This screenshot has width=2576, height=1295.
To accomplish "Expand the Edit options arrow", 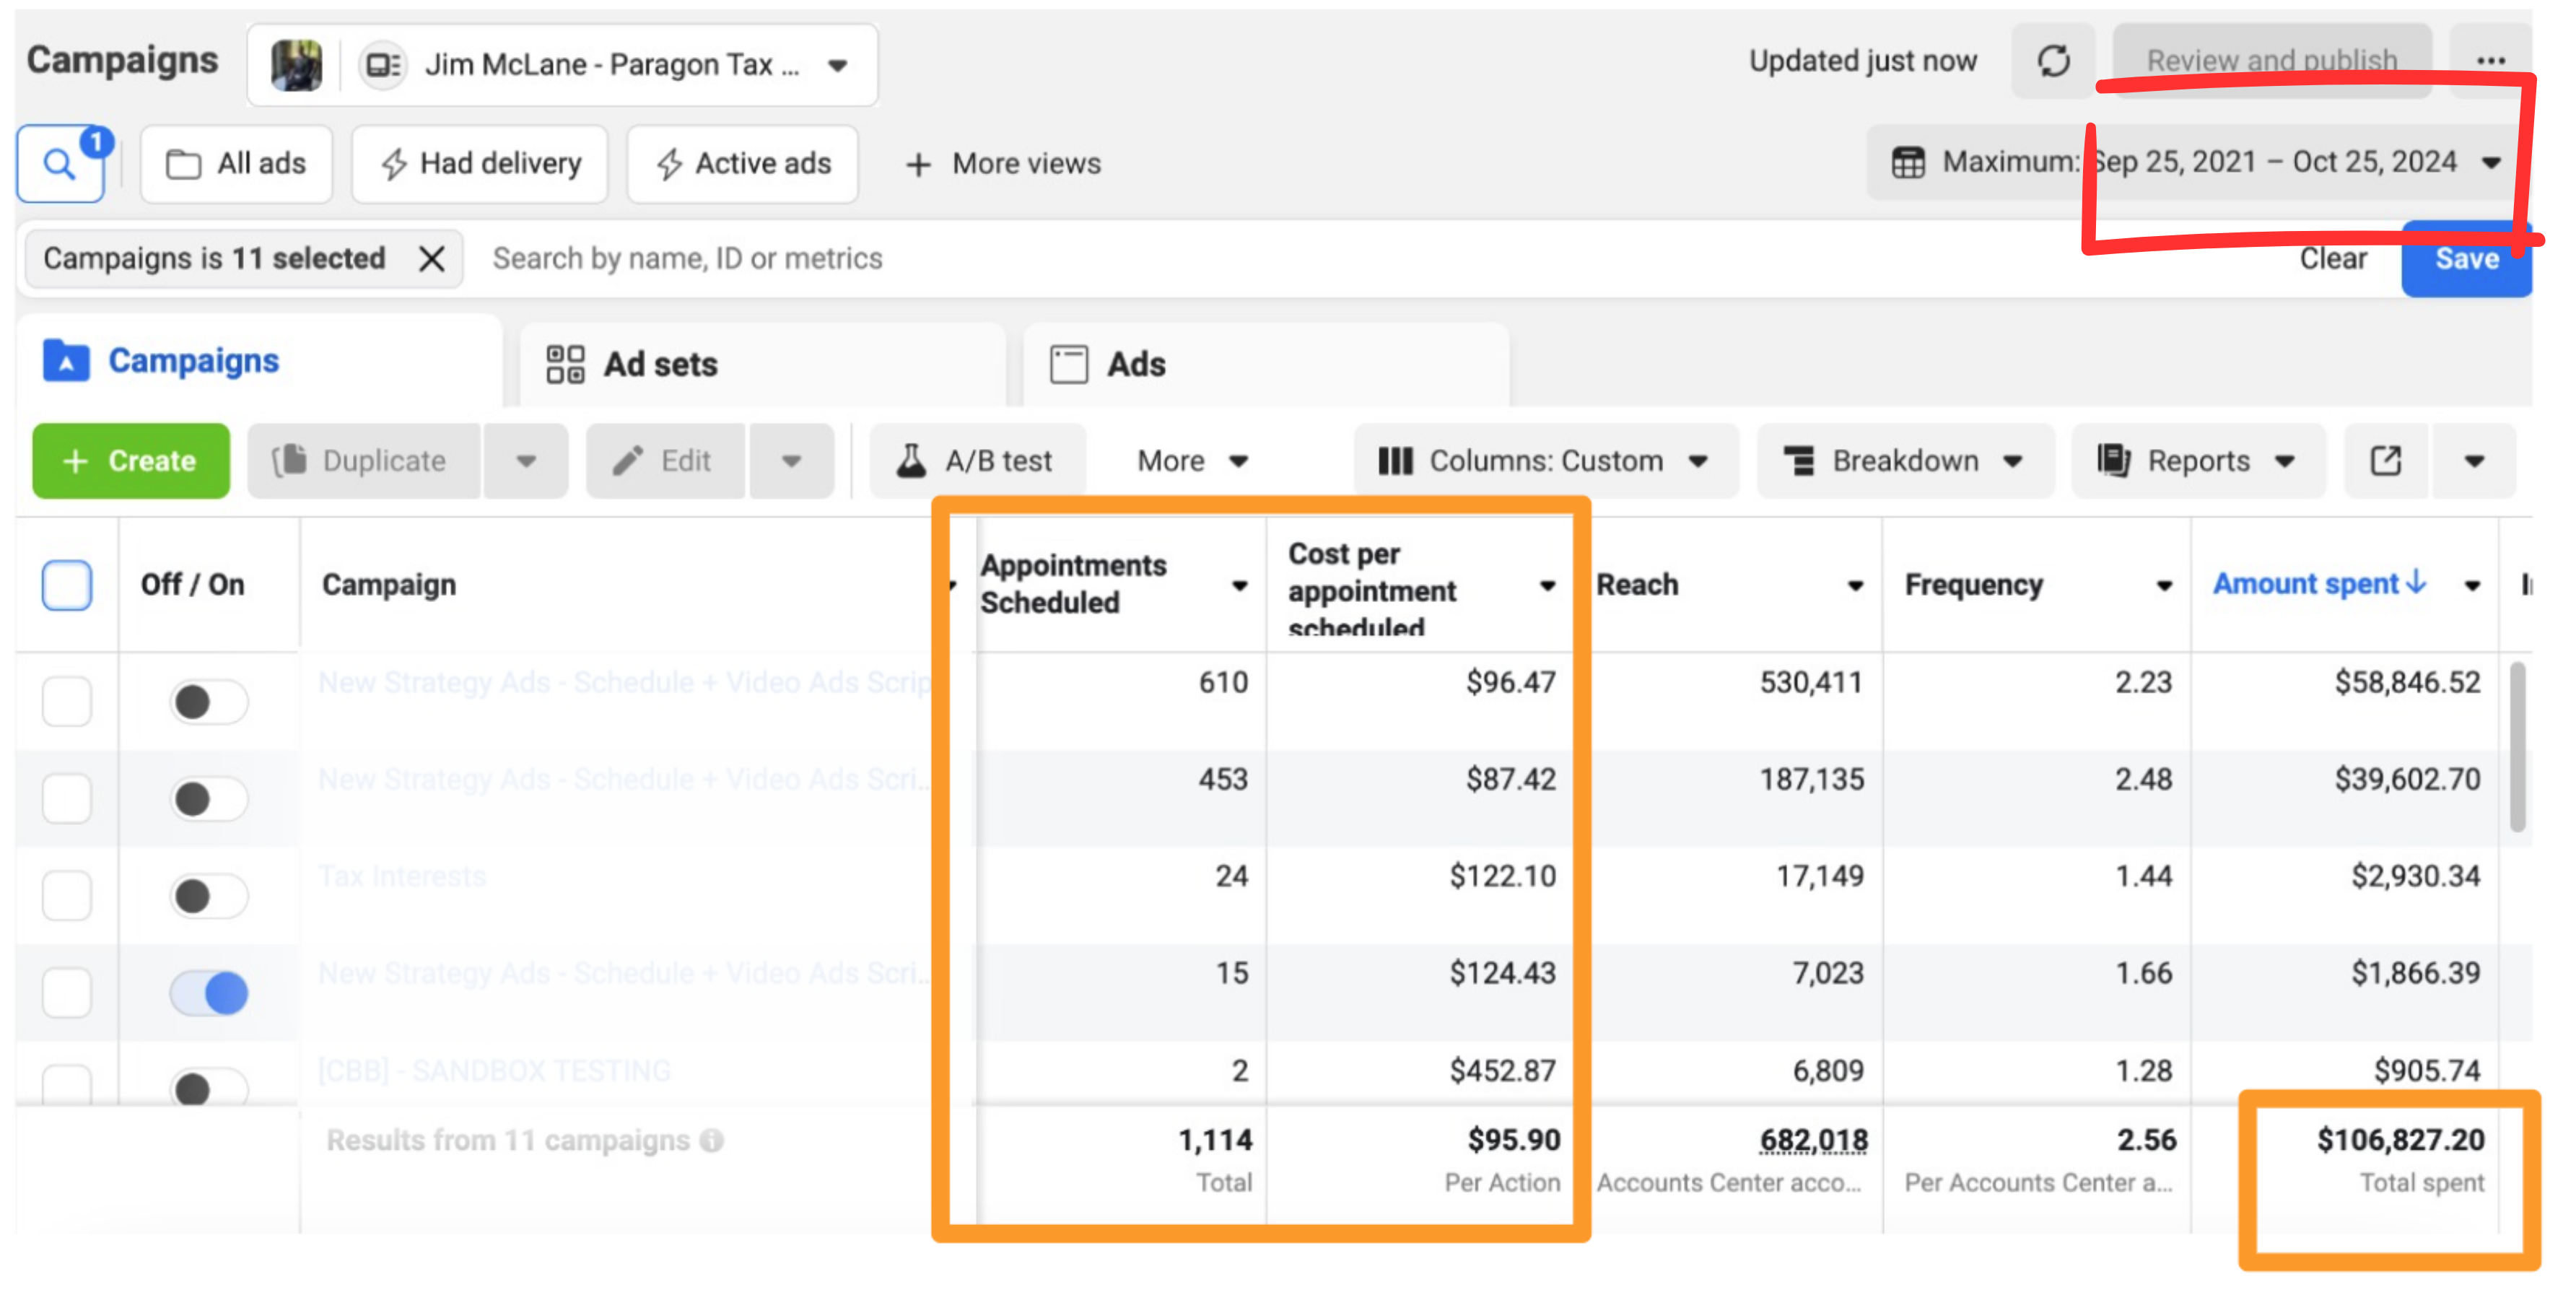I will click(791, 461).
